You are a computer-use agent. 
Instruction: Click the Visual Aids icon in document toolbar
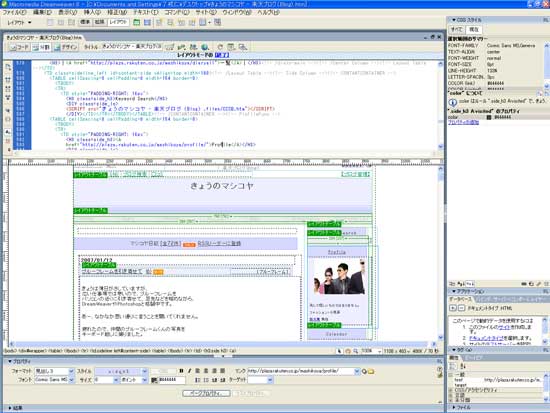point(243,47)
